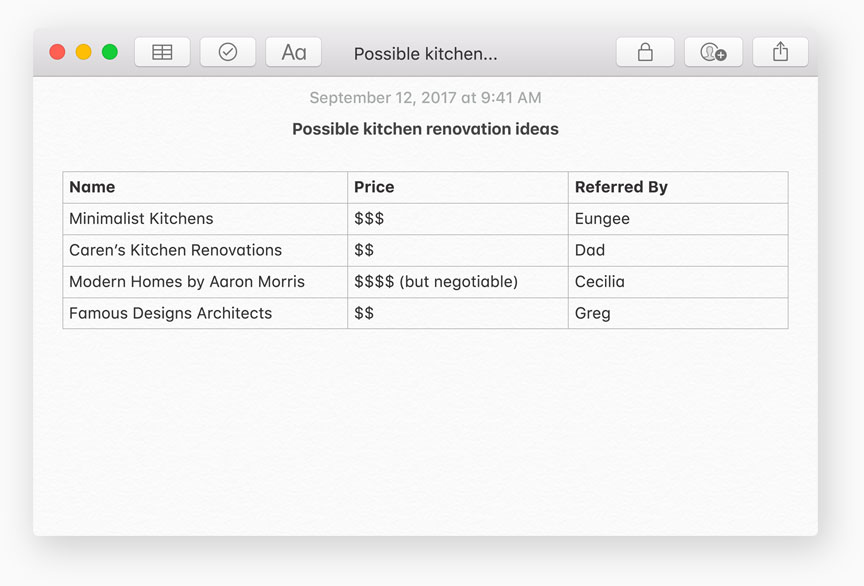Open the share icon
The width and height of the screenshot is (864, 586).
point(781,52)
